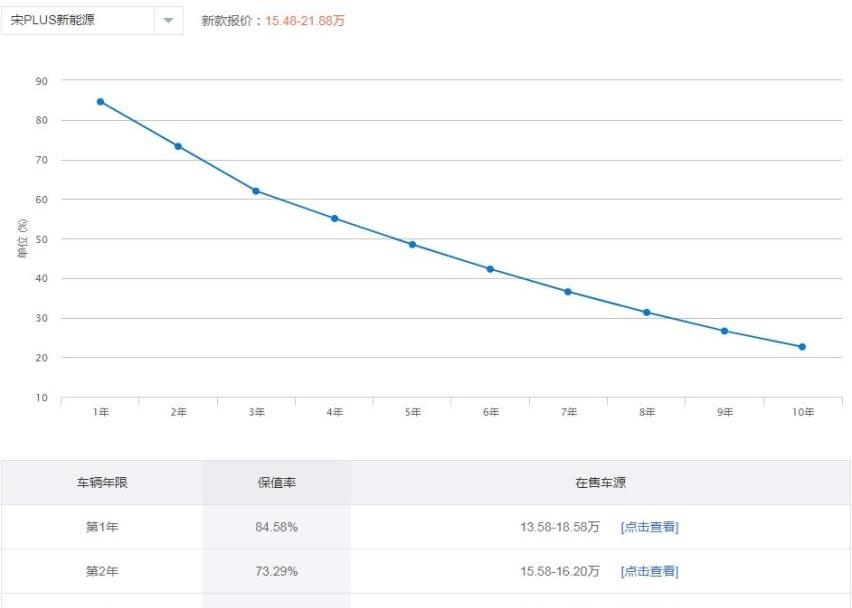
Task: Select the 8年 data point on chart
Action: (x=647, y=312)
